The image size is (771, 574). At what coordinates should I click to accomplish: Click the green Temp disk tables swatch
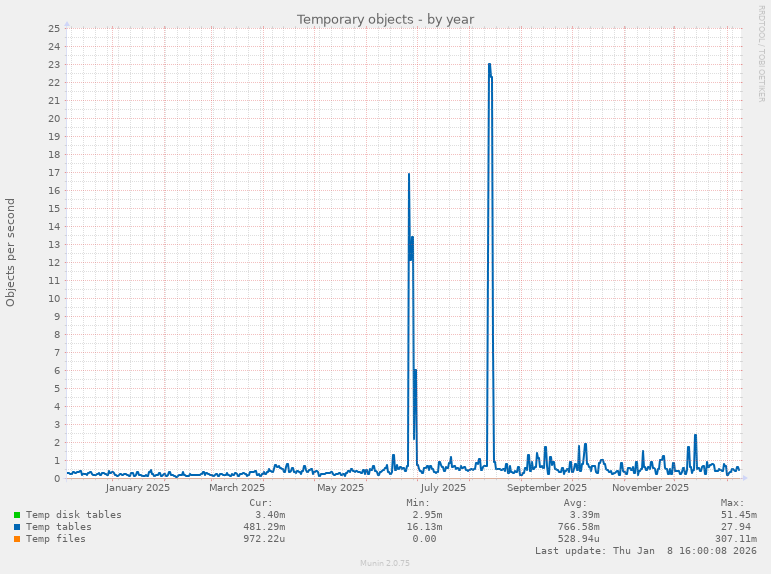17,515
